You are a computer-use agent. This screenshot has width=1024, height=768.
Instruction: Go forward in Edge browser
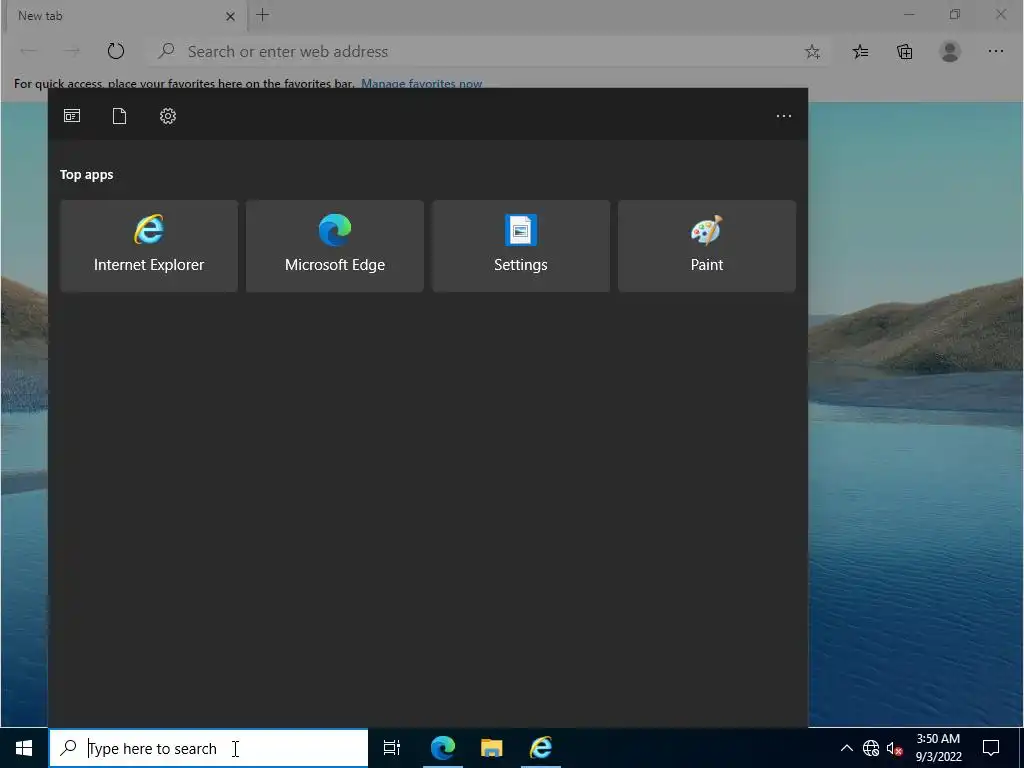(x=71, y=51)
